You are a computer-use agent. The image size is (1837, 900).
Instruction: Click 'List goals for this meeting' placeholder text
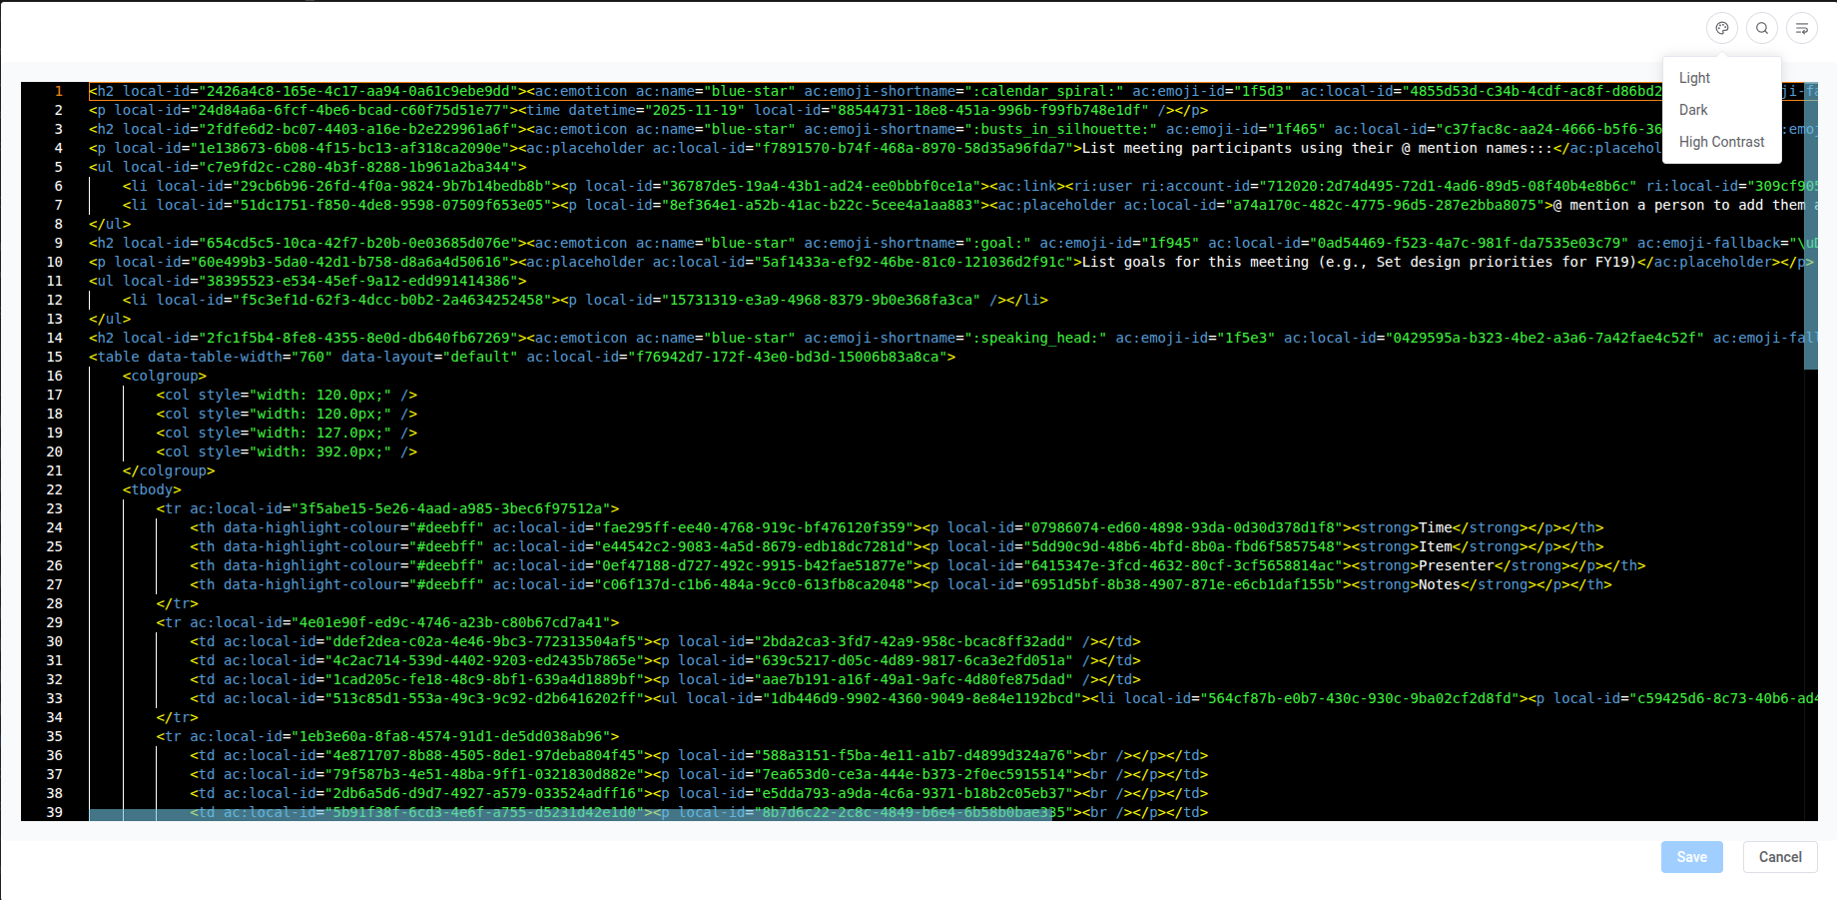click(x=1195, y=262)
